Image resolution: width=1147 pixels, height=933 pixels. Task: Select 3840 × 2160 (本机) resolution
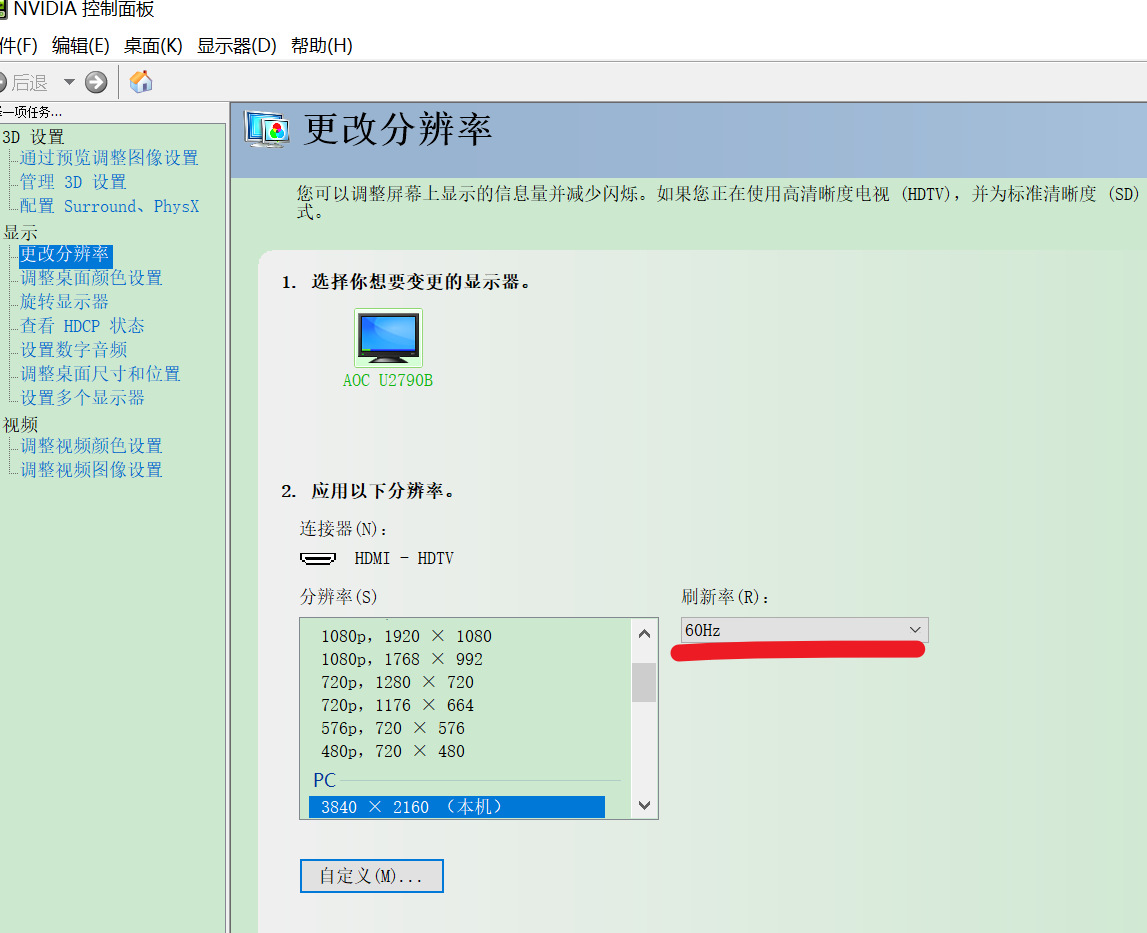coord(456,806)
